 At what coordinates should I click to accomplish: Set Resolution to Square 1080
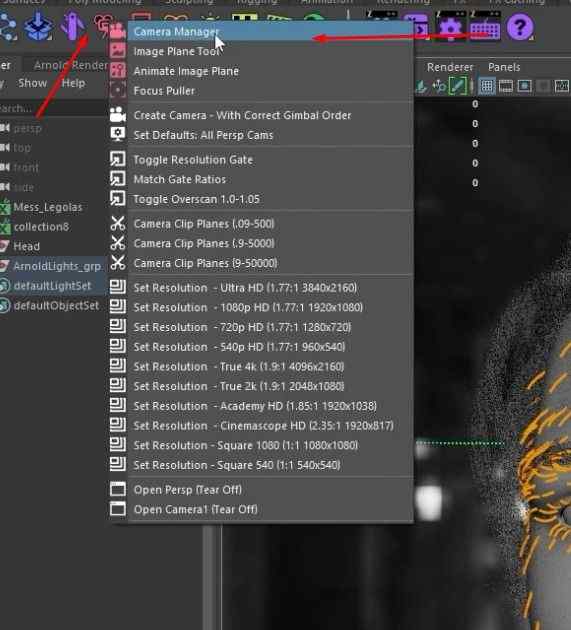tap(261, 445)
